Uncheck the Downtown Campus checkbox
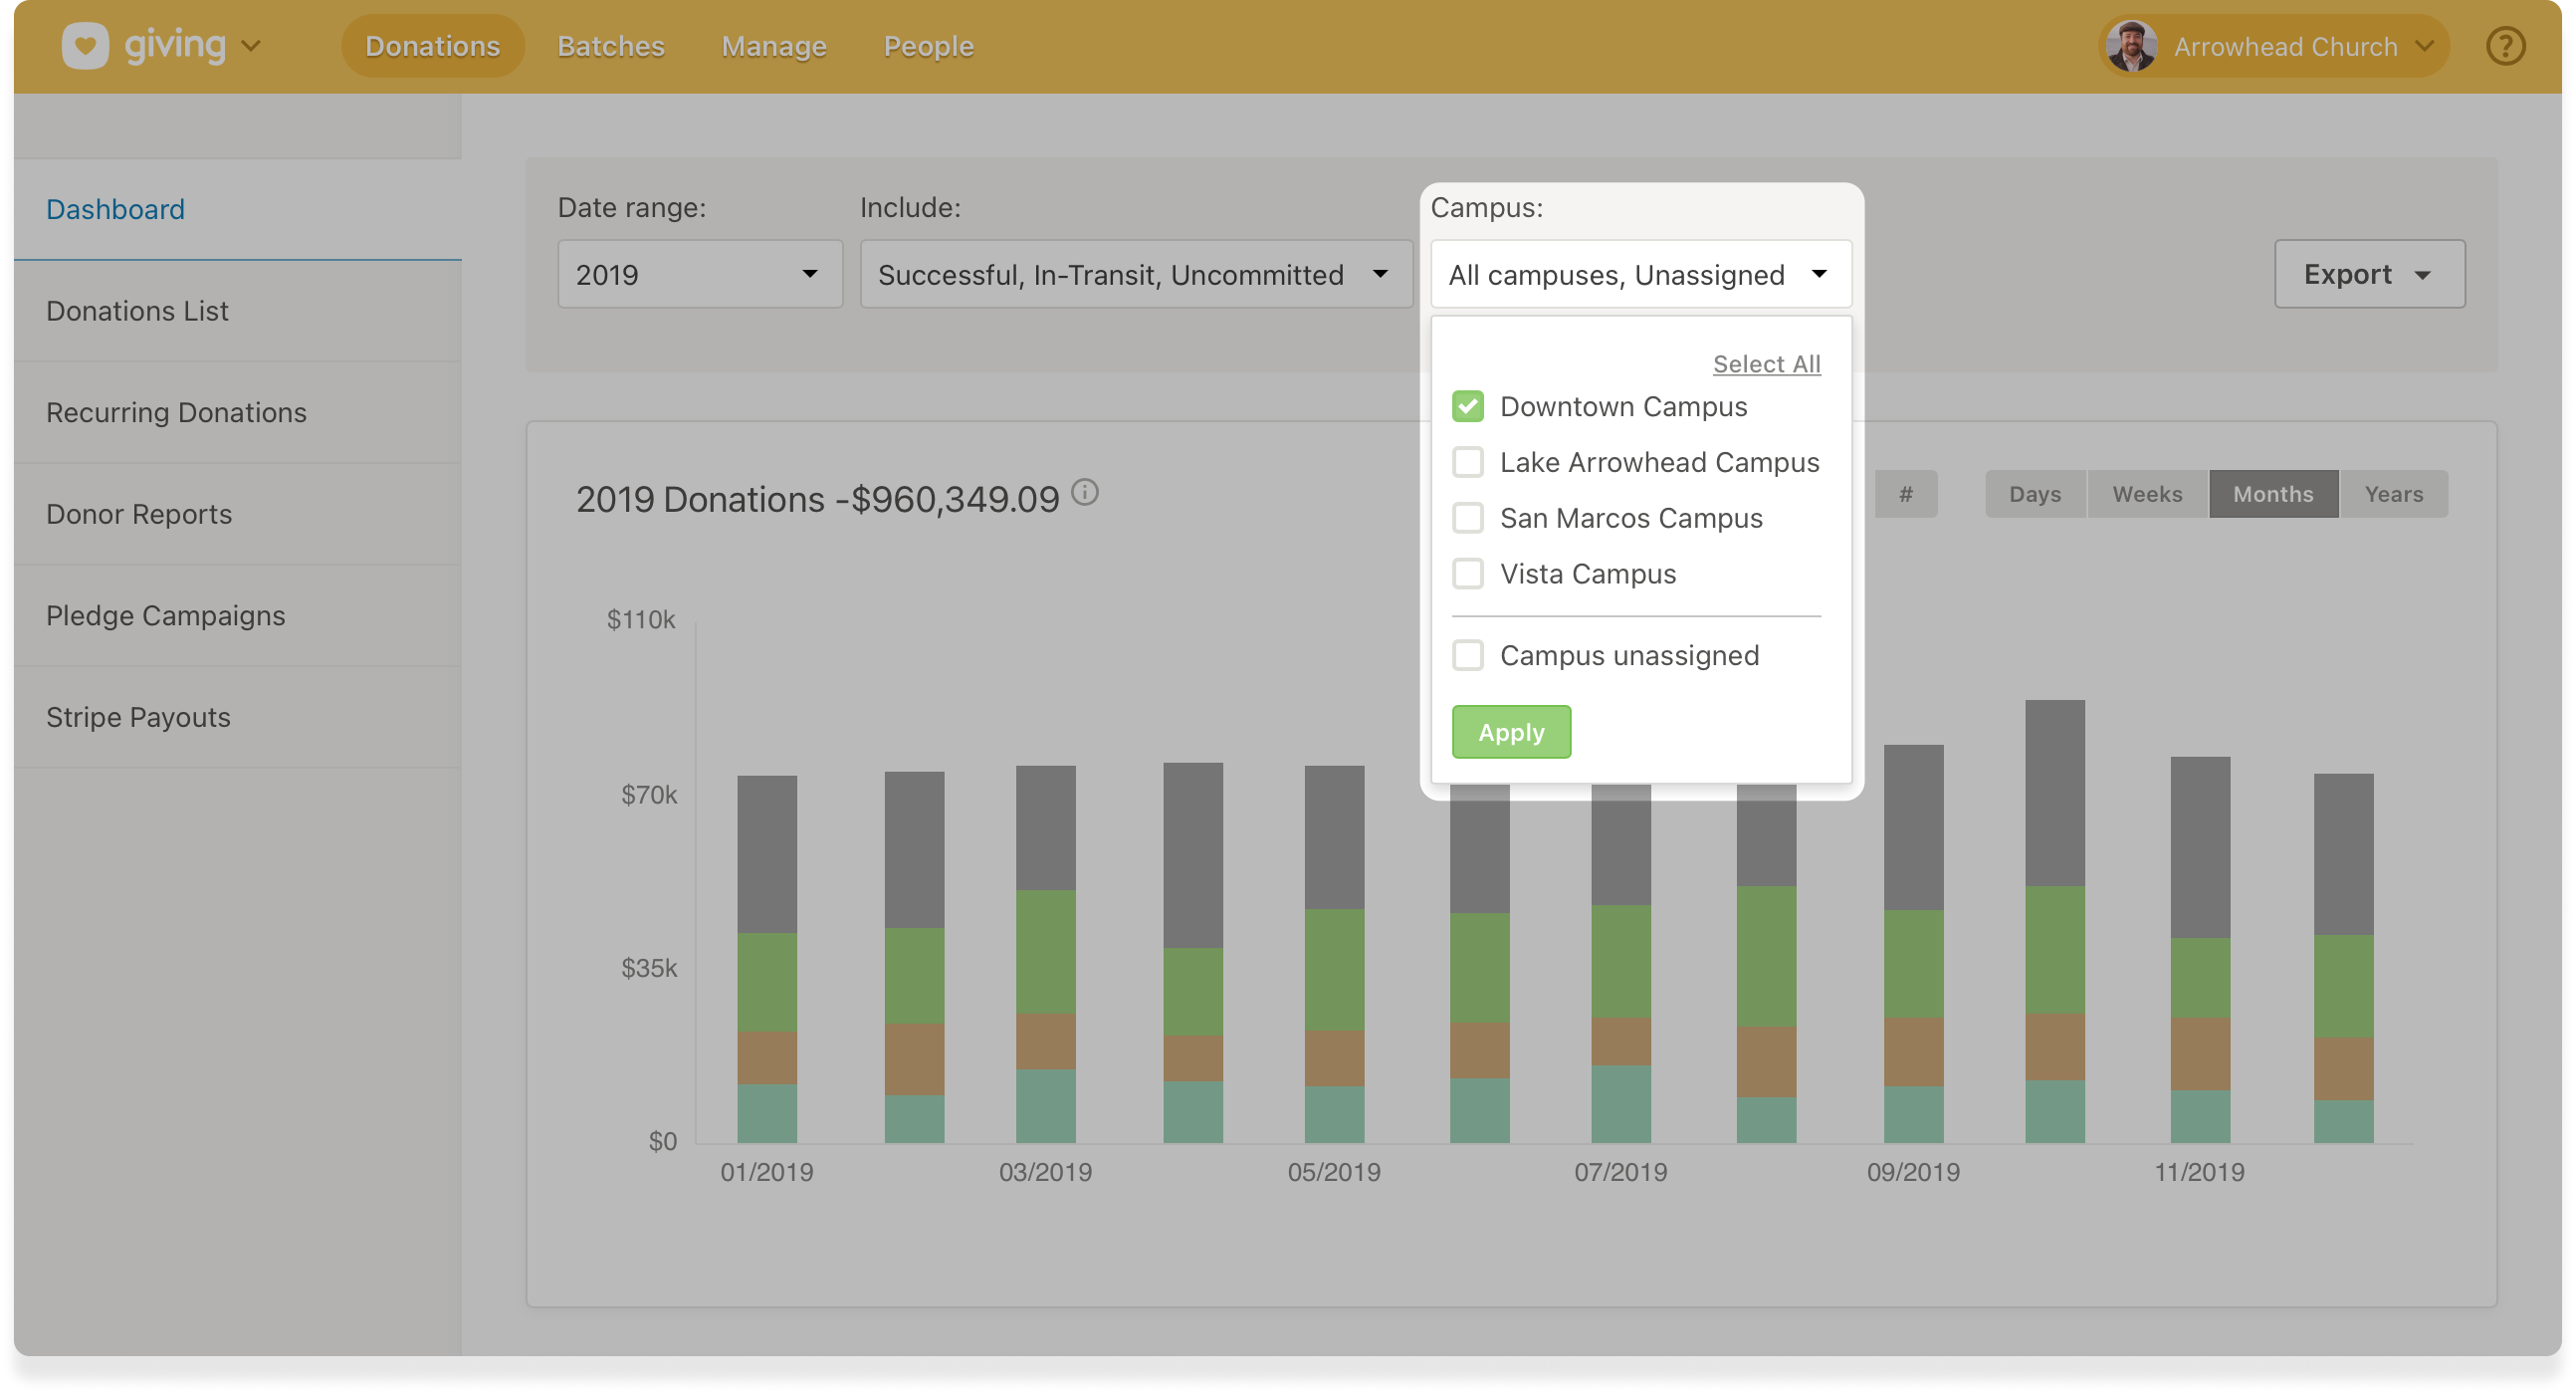Screen dimensions: 2576x1394 click(x=1467, y=406)
